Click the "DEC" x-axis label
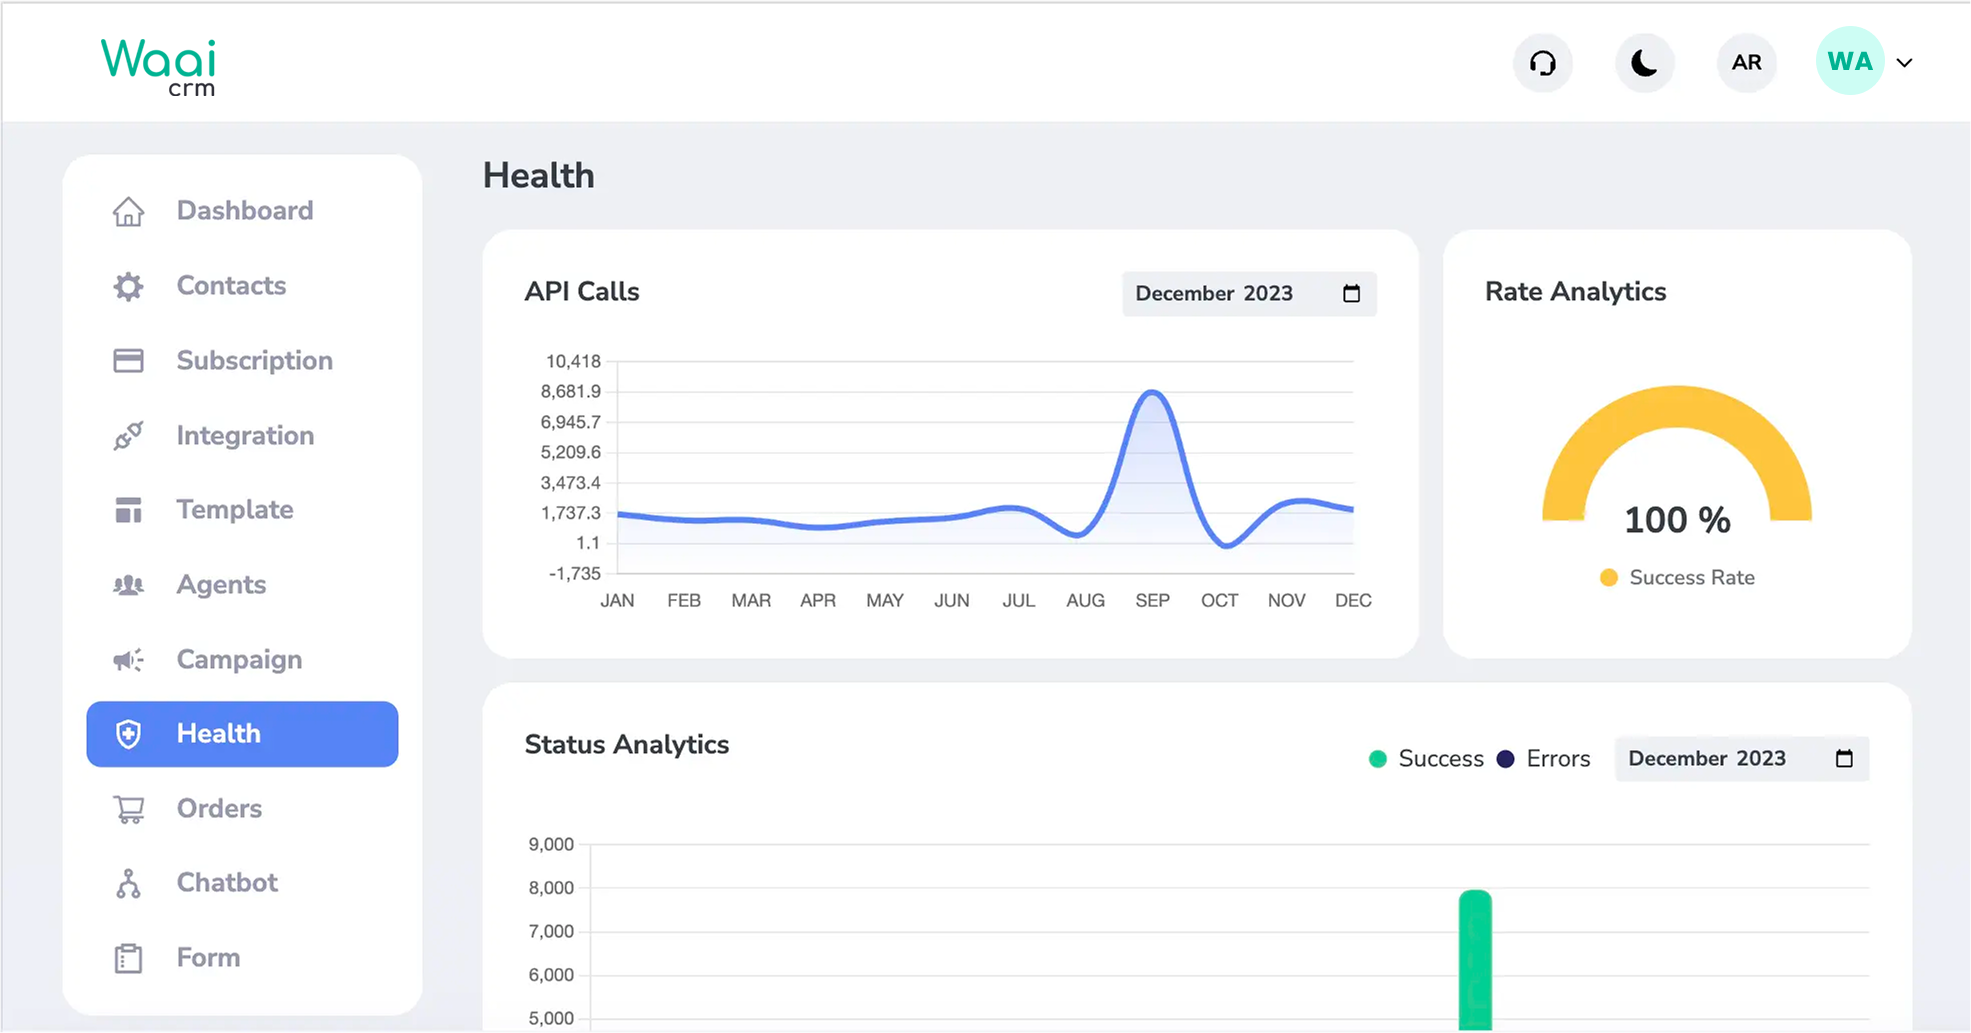Image resolution: width=1971 pixels, height=1033 pixels. [x=1353, y=601]
